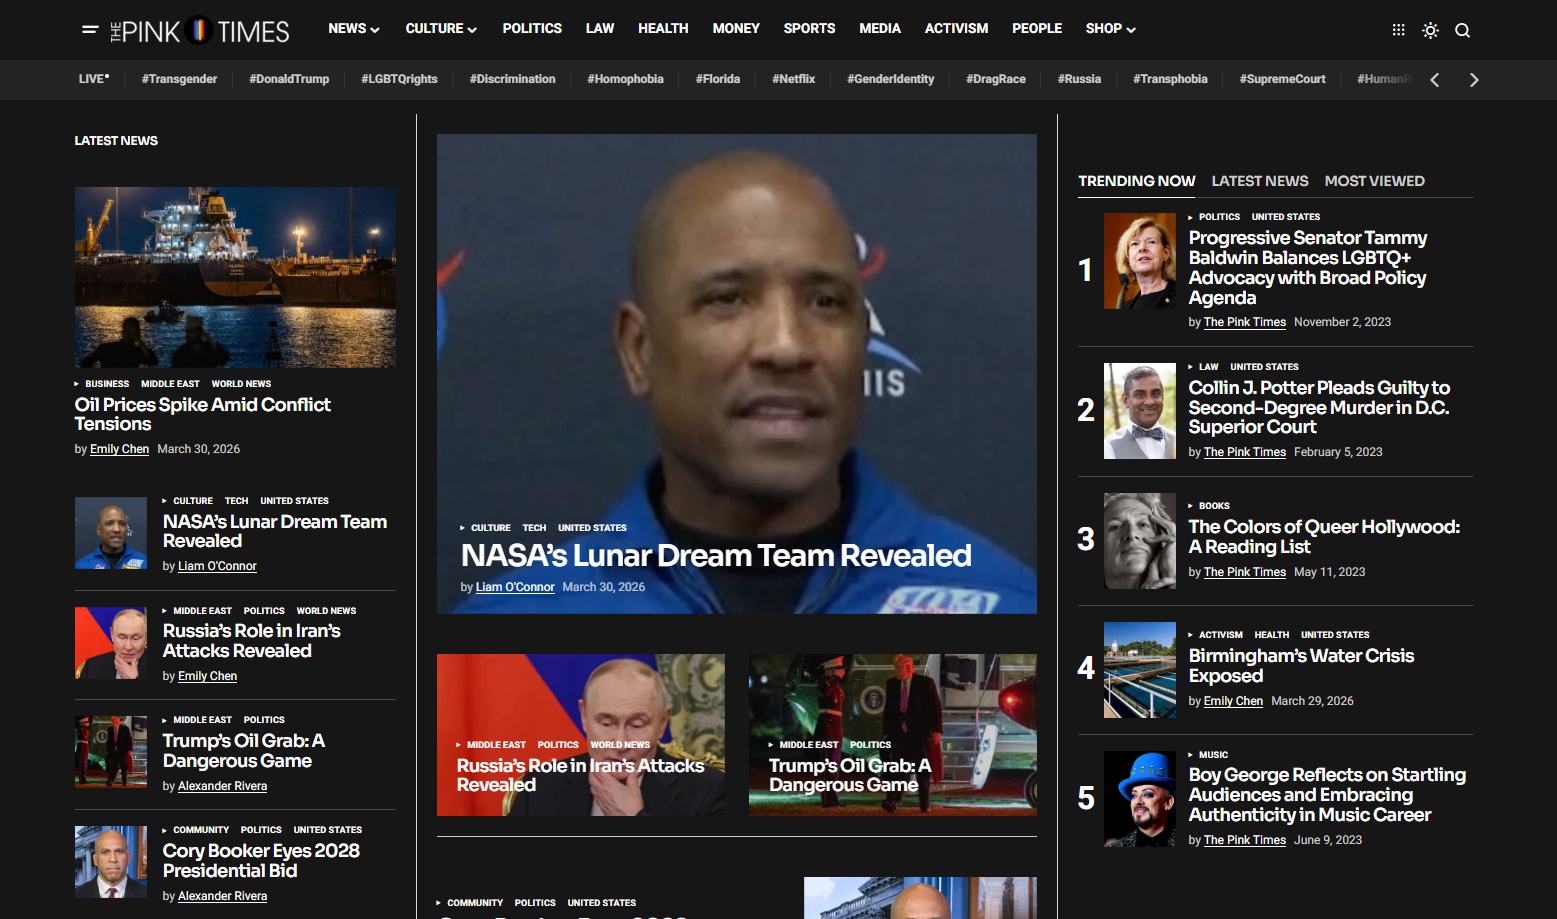Expand the Shop dropdown menu
1557x919 pixels.
point(1110,29)
